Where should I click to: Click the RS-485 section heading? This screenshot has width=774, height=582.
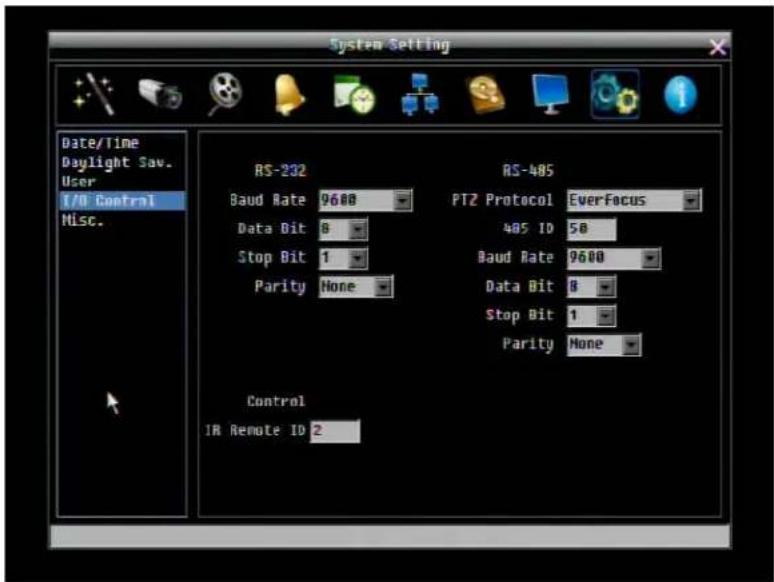click(528, 171)
